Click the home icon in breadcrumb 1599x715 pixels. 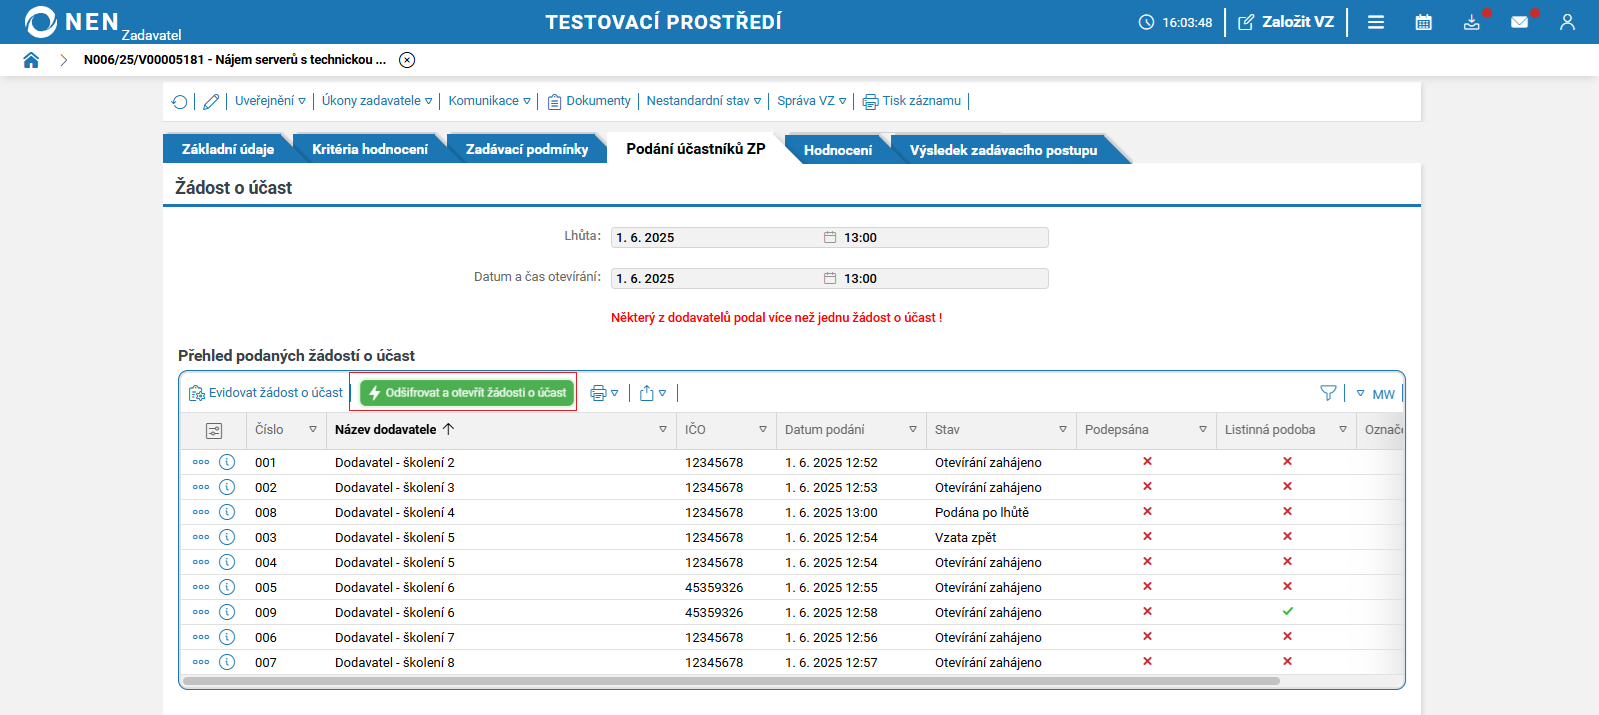(x=31, y=60)
